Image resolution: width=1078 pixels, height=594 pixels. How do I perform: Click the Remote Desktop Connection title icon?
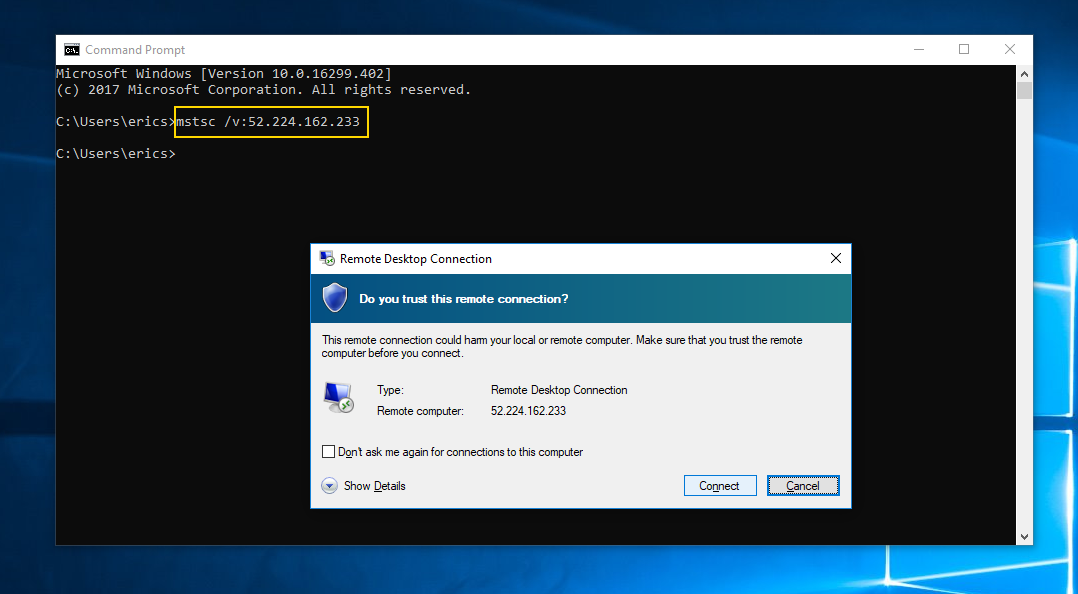[327, 258]
